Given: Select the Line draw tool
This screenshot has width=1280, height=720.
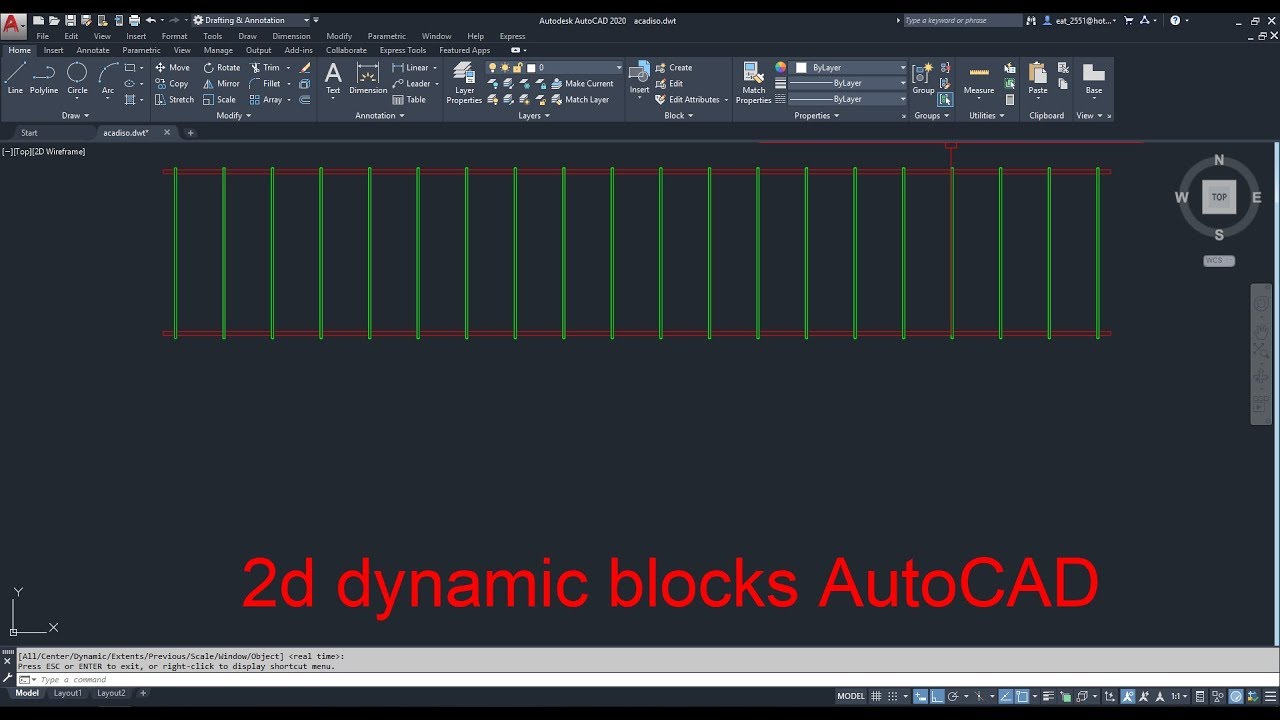Looking at the screenshot, I should coord(15,78).
